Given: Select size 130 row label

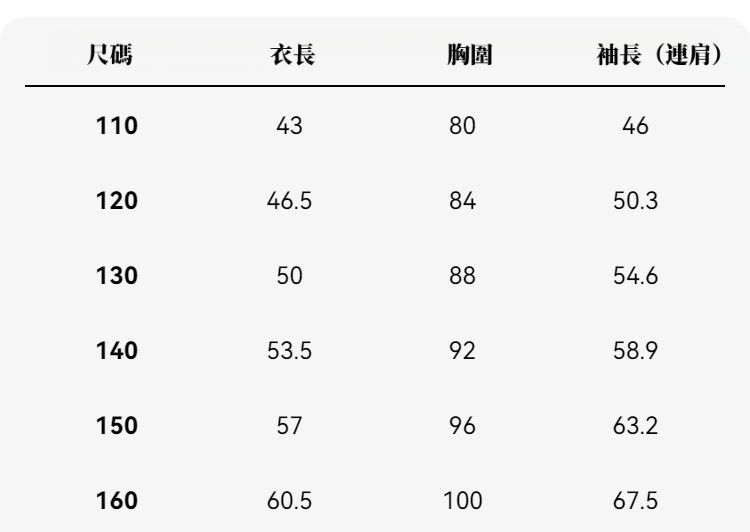Looking at the screenshot, I should [116, 276].
